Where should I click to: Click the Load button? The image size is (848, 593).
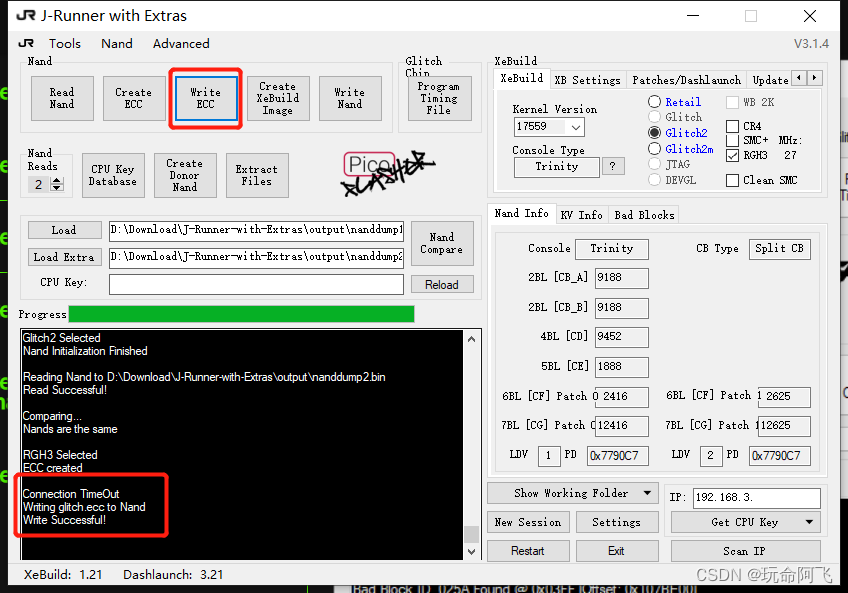click(x=64, y=230)
